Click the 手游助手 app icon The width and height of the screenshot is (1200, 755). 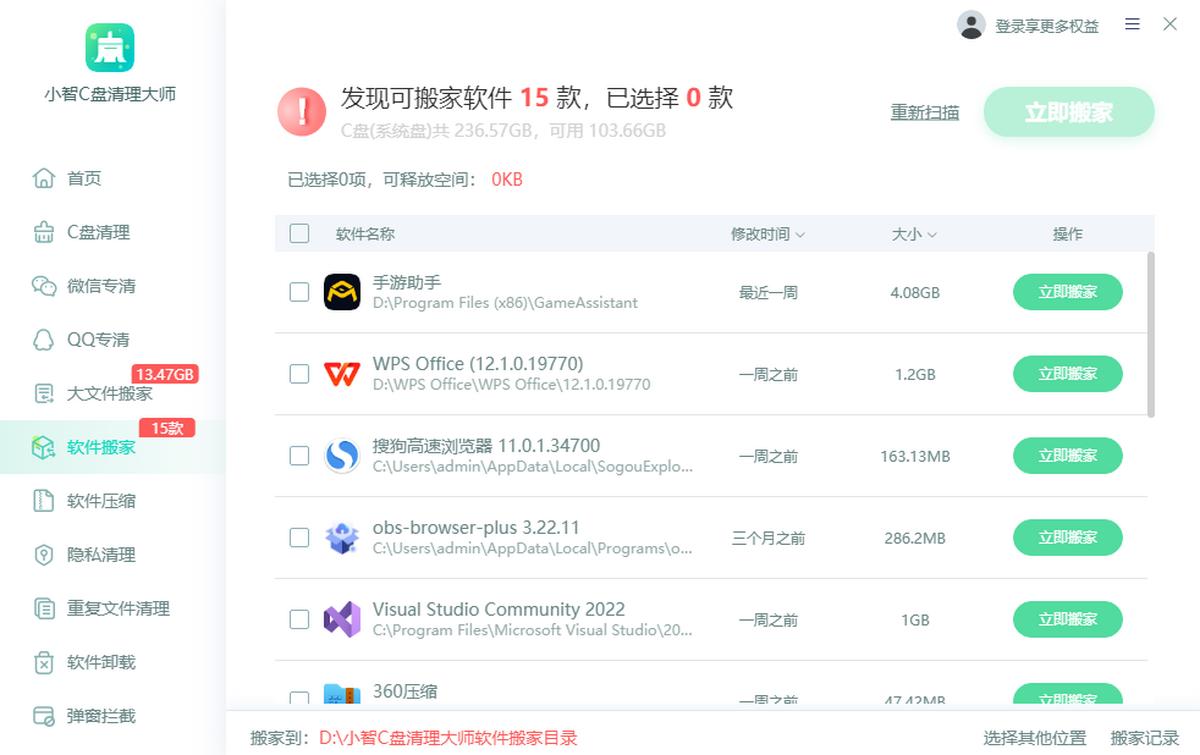[342, 292]
